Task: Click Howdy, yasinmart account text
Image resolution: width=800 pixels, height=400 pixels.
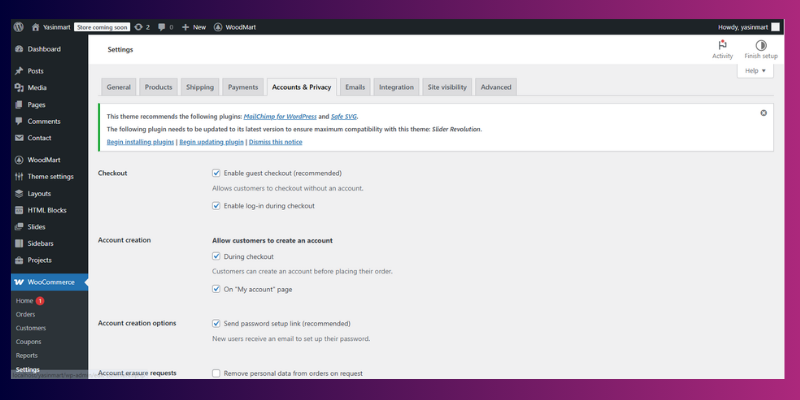Action: point(743,27)
